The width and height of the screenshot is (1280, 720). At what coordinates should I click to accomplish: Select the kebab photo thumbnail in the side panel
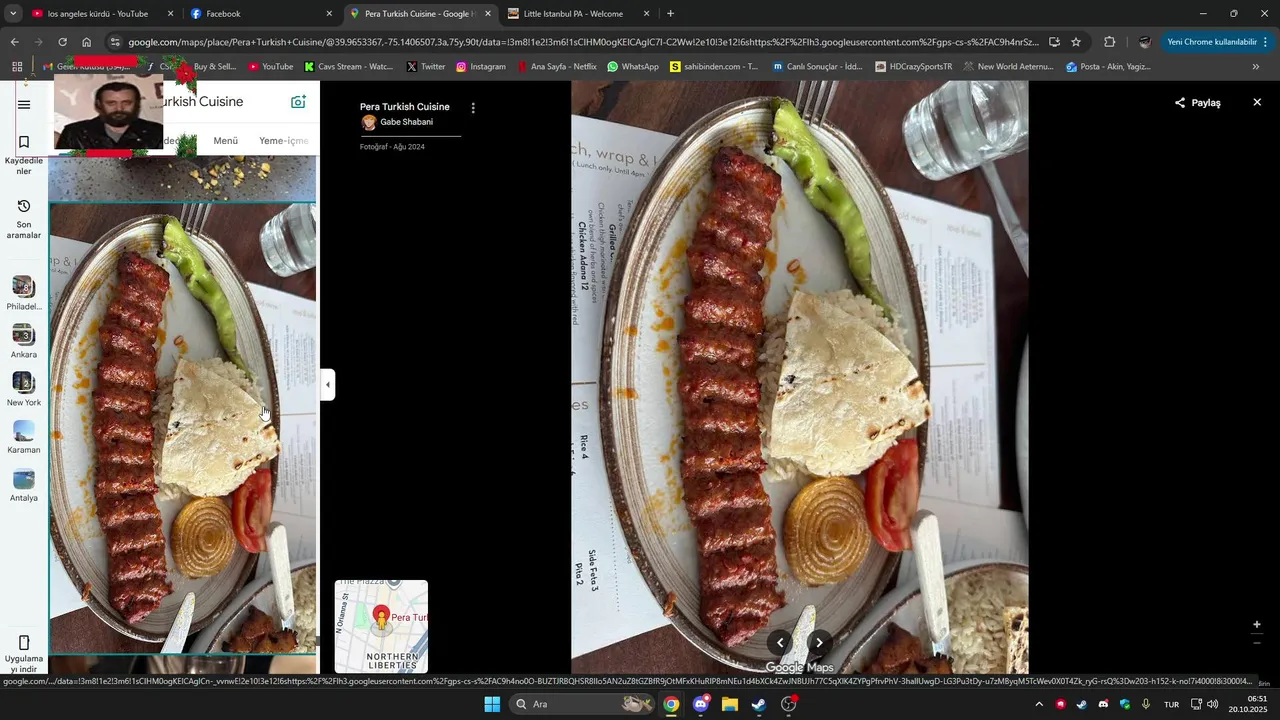point(183,428)
